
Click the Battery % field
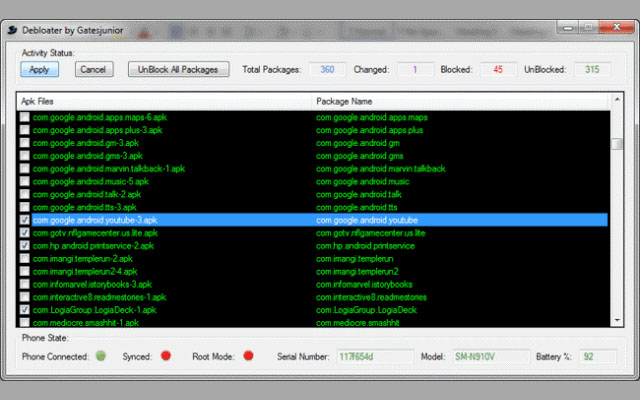[x=598, y=356]
